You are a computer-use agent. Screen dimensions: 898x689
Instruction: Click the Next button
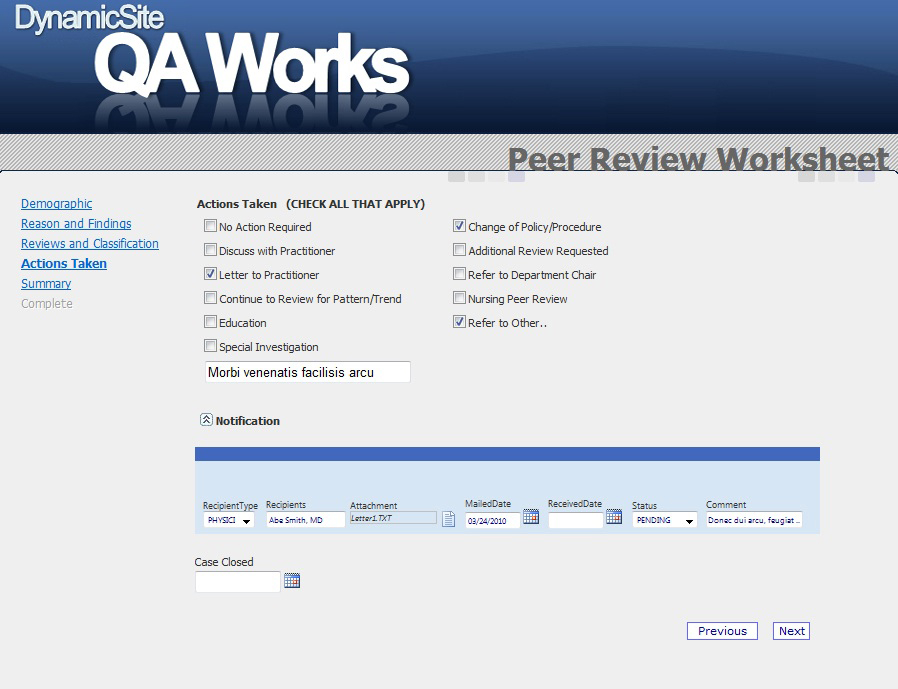(791, 631)
